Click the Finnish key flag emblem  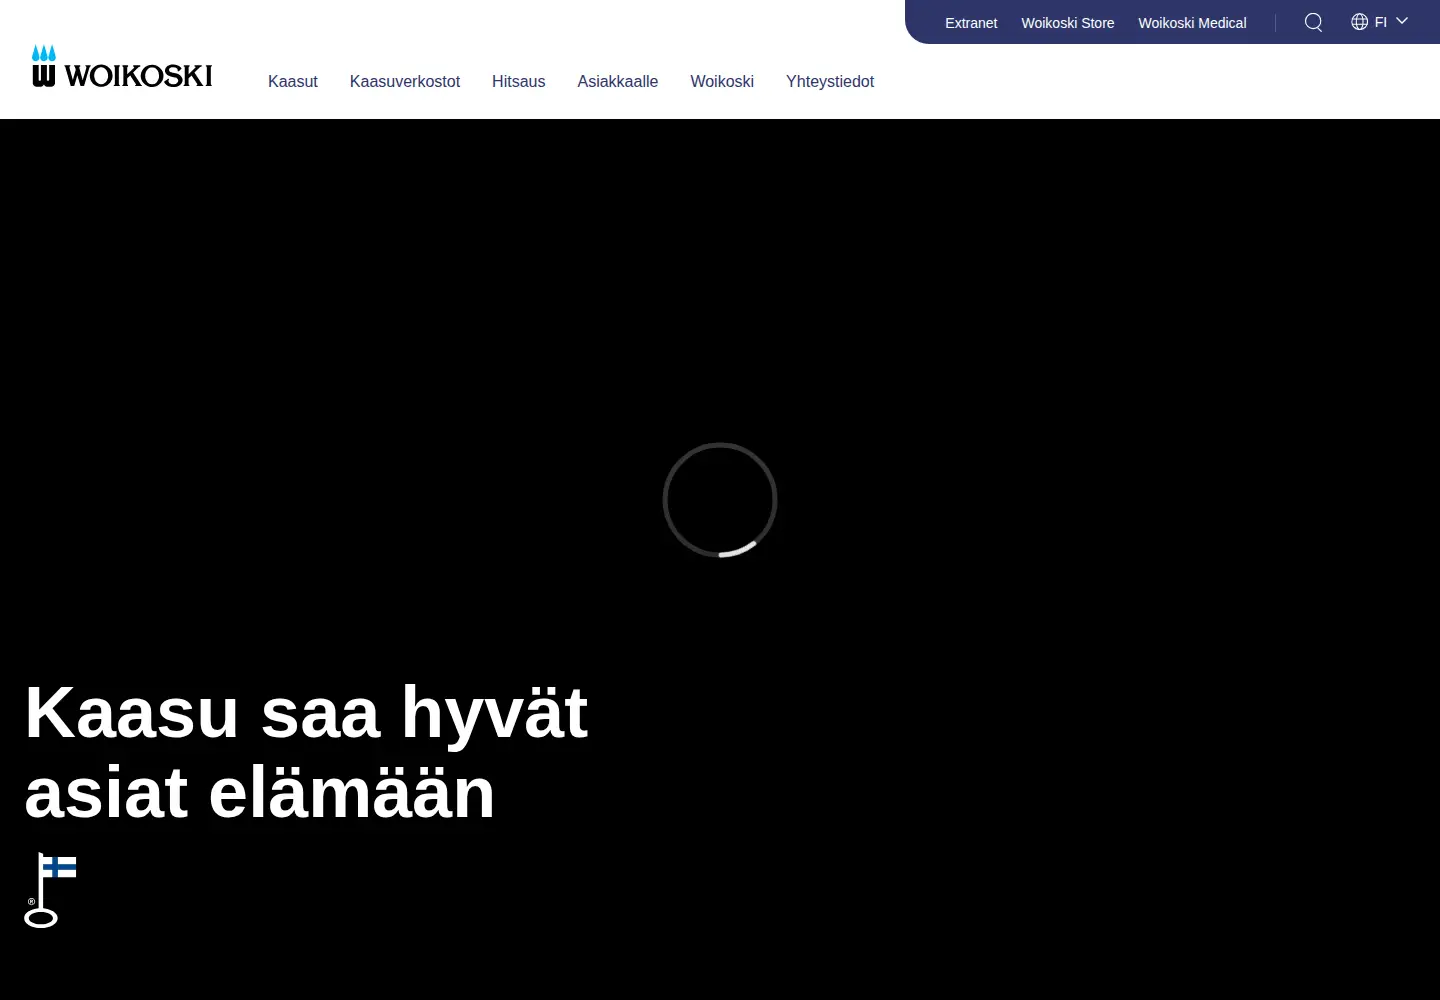pyautogui.click(x=50, y=890)
